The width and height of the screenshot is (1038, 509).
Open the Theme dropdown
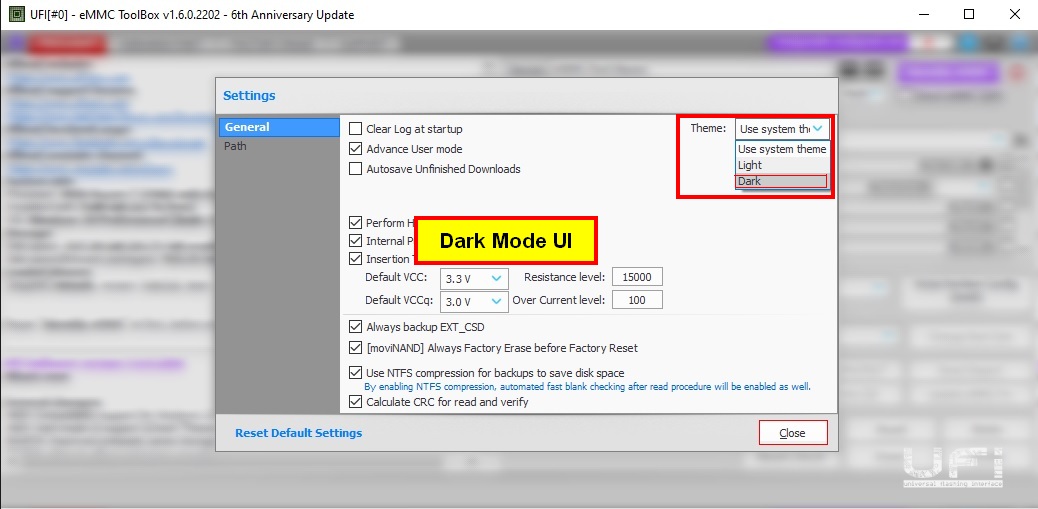[x=782, y=128]
